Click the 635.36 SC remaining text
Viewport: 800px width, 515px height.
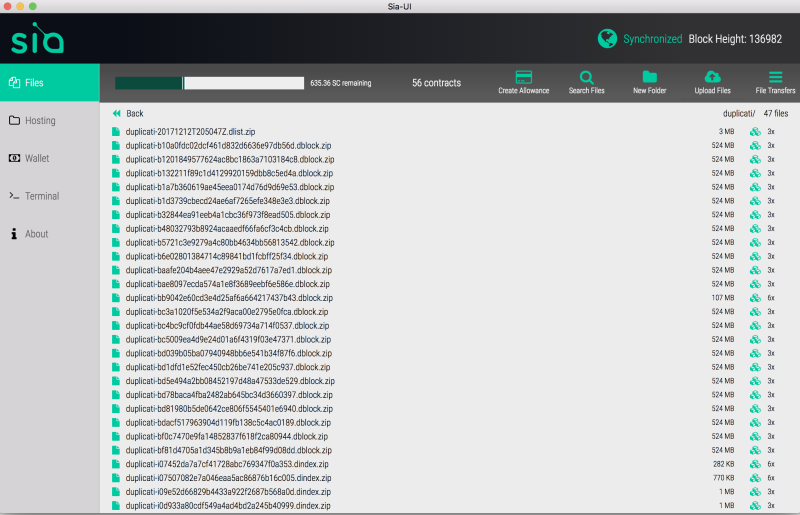pos(340,83)
